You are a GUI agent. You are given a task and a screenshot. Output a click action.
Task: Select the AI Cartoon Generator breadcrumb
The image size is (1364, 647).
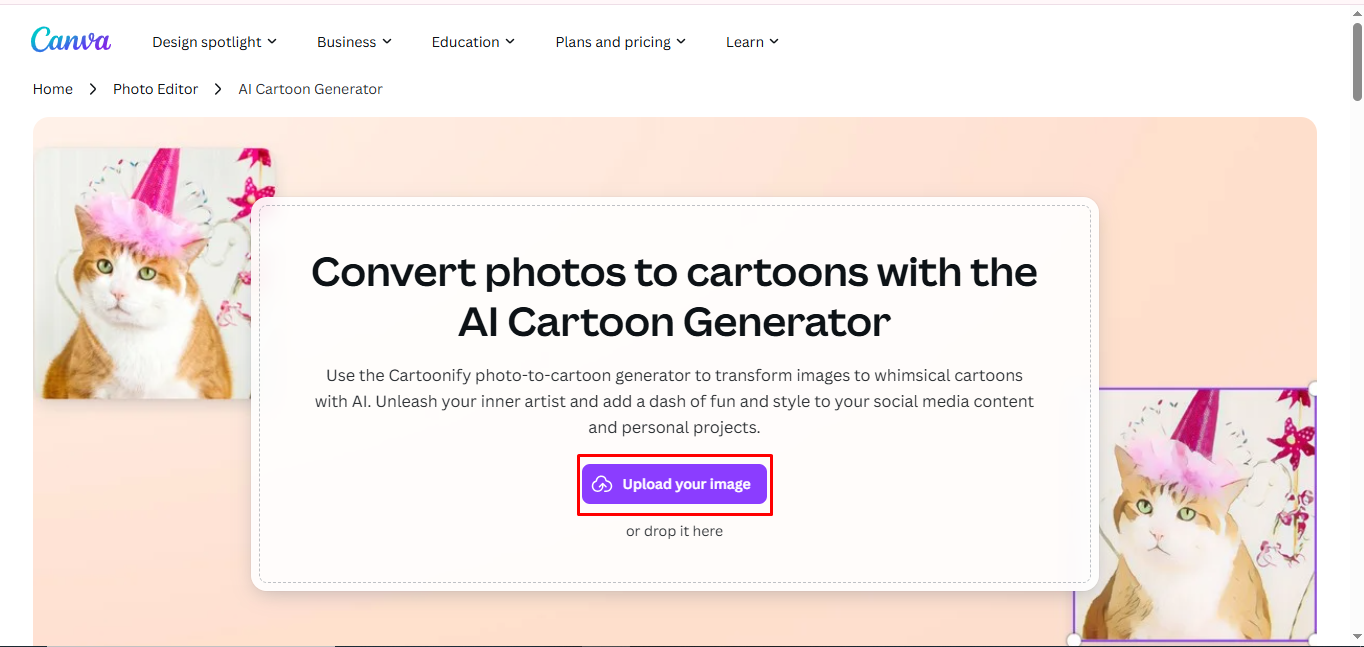pyautogui.click(x=310, y=89)
